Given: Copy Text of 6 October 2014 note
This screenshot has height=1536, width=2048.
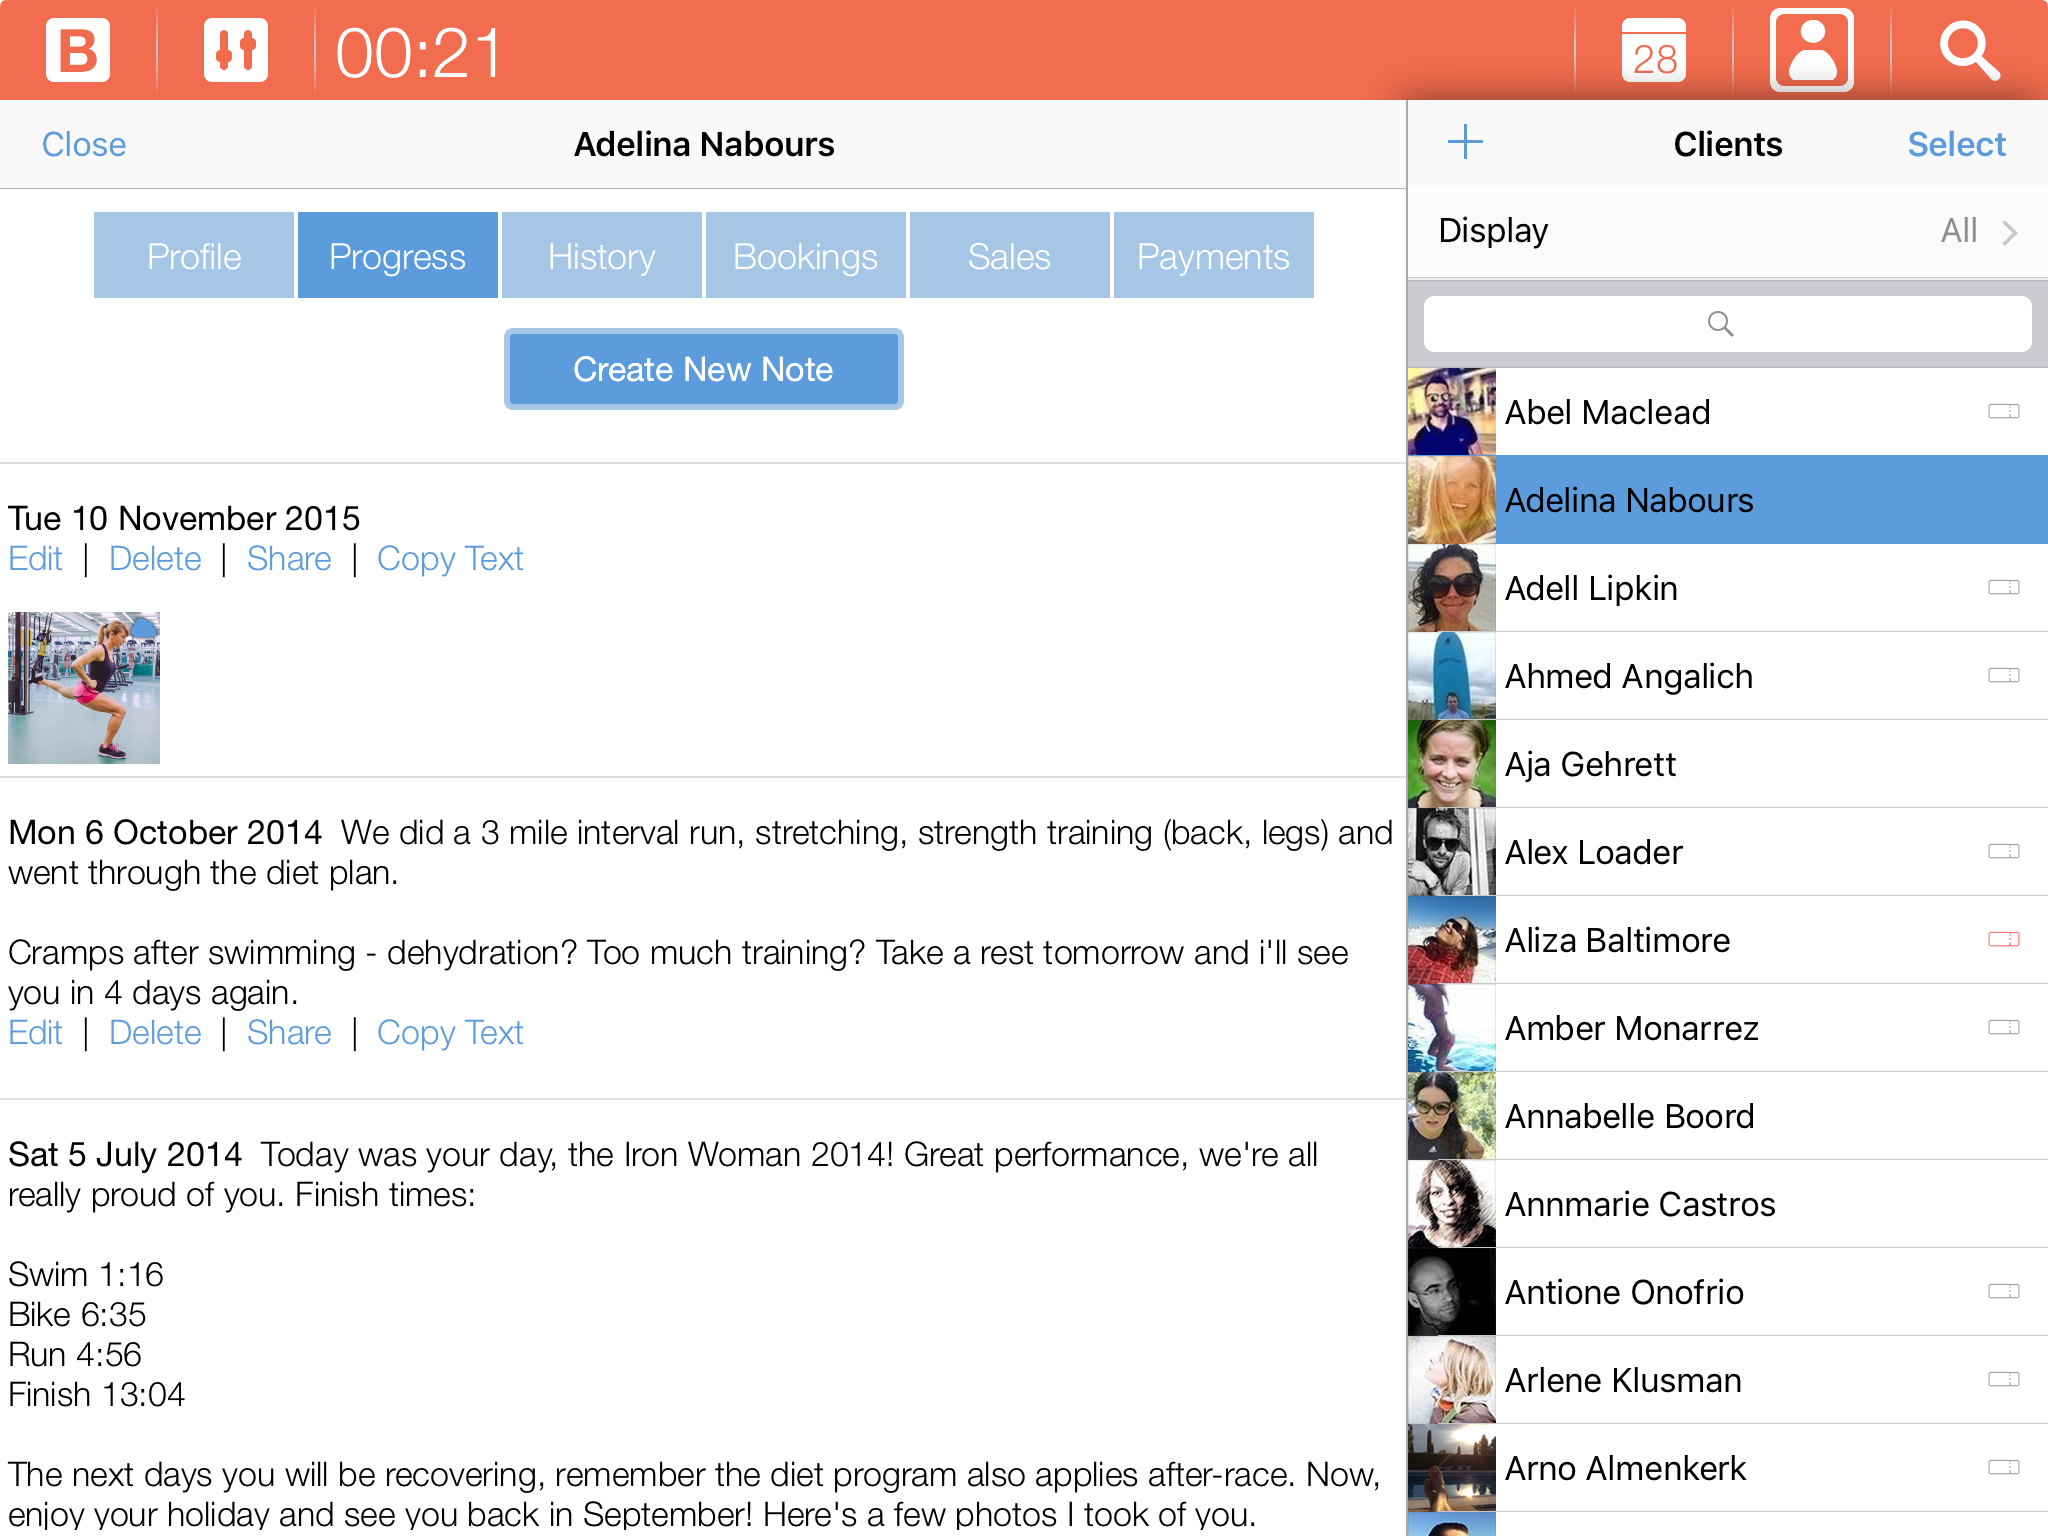Looking at the screenshot, I should [450, 1032].
